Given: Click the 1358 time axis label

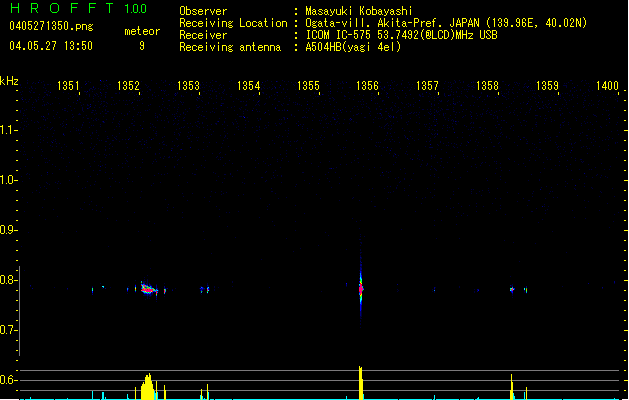Looking at the screenshot, I should click(x=487, y=86).
